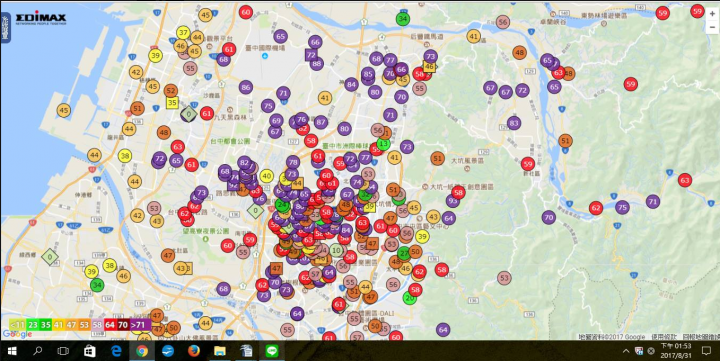Open the yellow marker labeled 40

tap(266, 175)
